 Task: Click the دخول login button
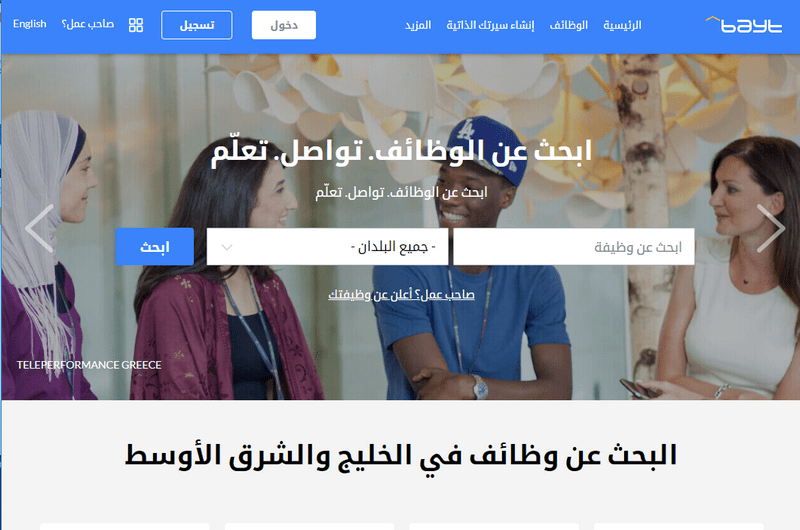[284, 25]
